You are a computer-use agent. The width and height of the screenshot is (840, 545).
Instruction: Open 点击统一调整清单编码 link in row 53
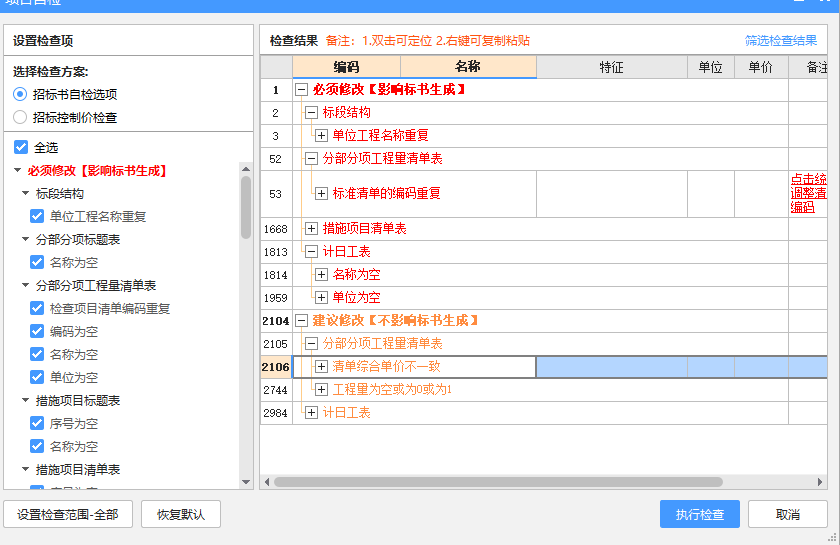coord(808,193)
